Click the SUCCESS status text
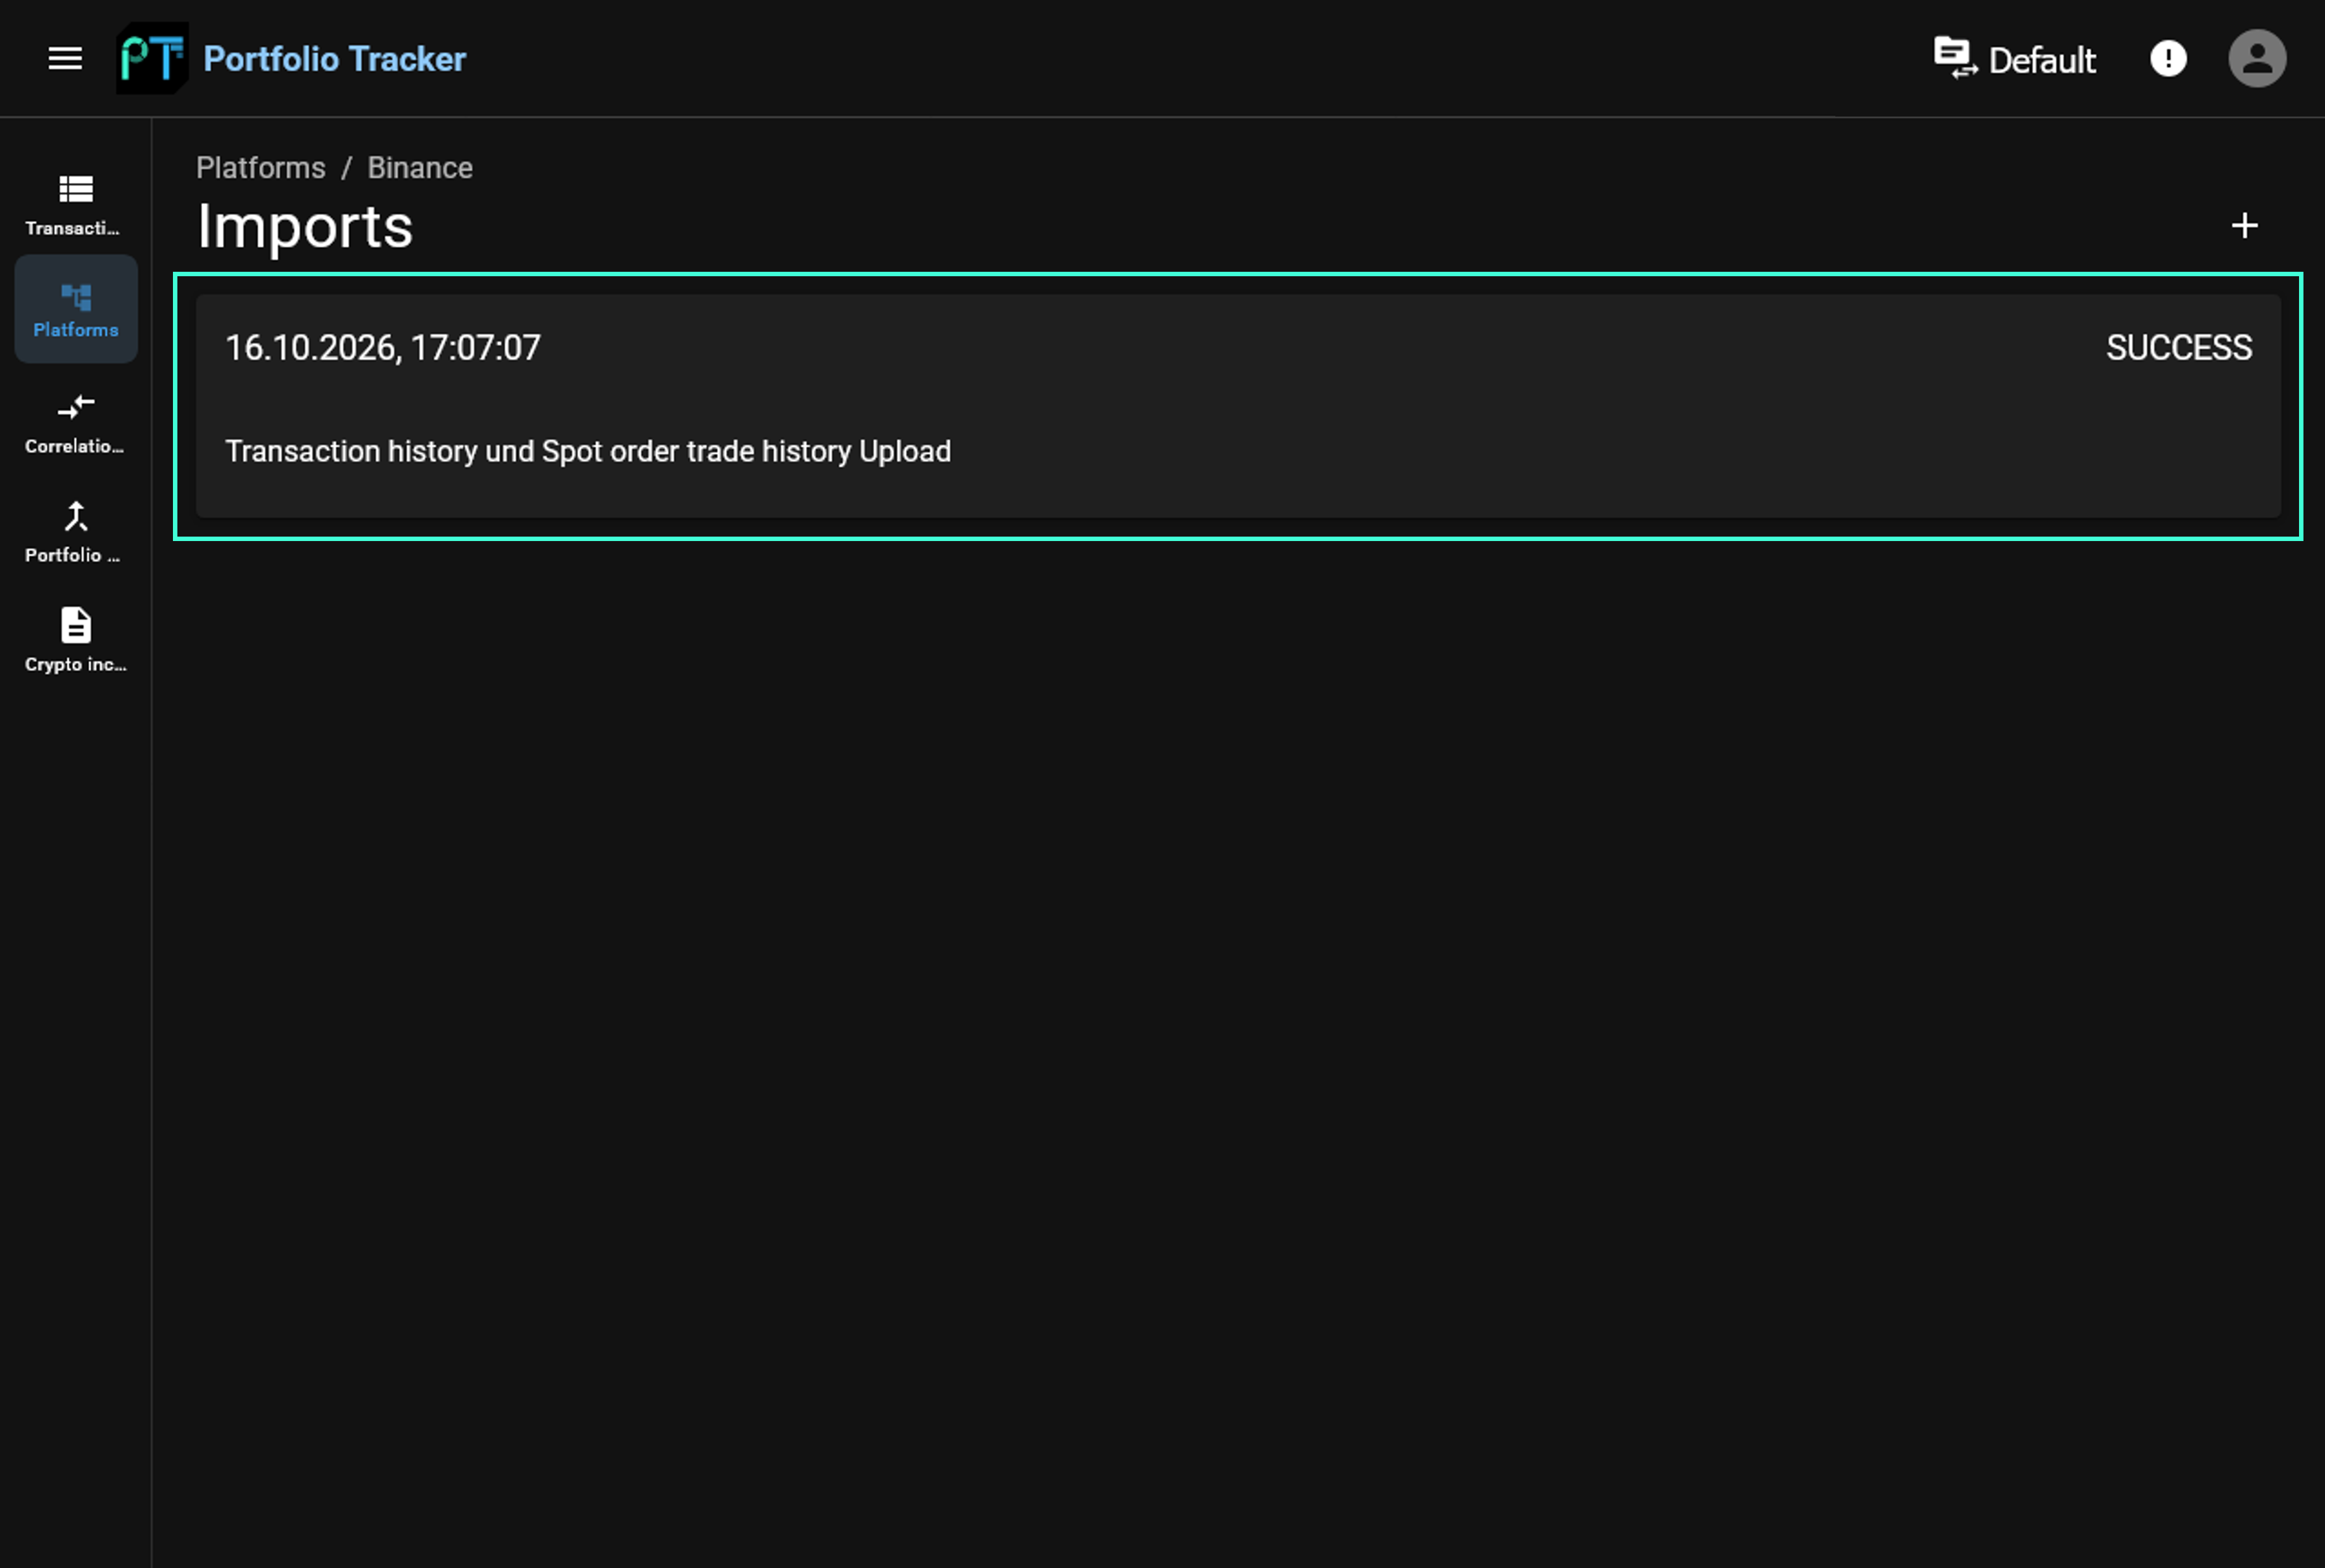The image size is (2325, 1568). (x=2179, y=348)
